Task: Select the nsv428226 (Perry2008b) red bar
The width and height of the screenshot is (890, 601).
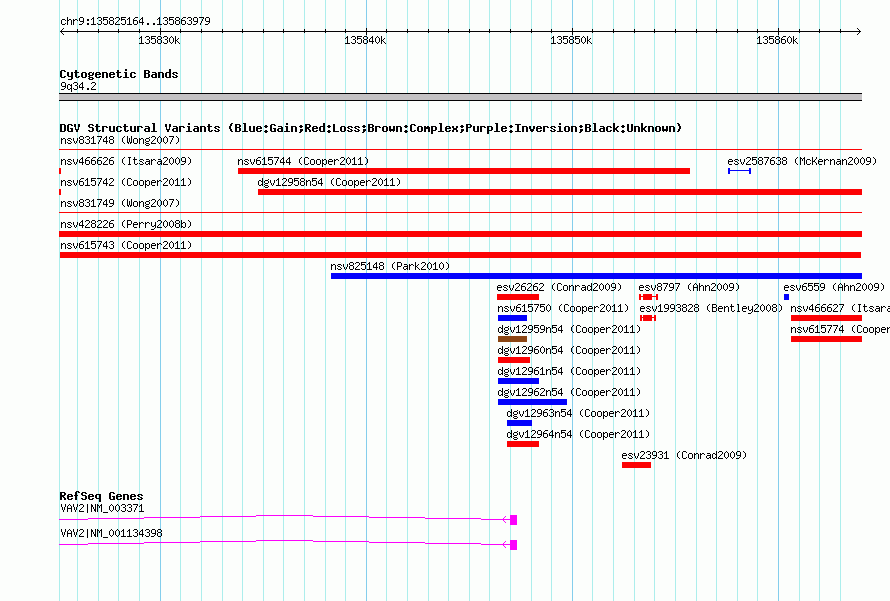Action: coord(460,234)
